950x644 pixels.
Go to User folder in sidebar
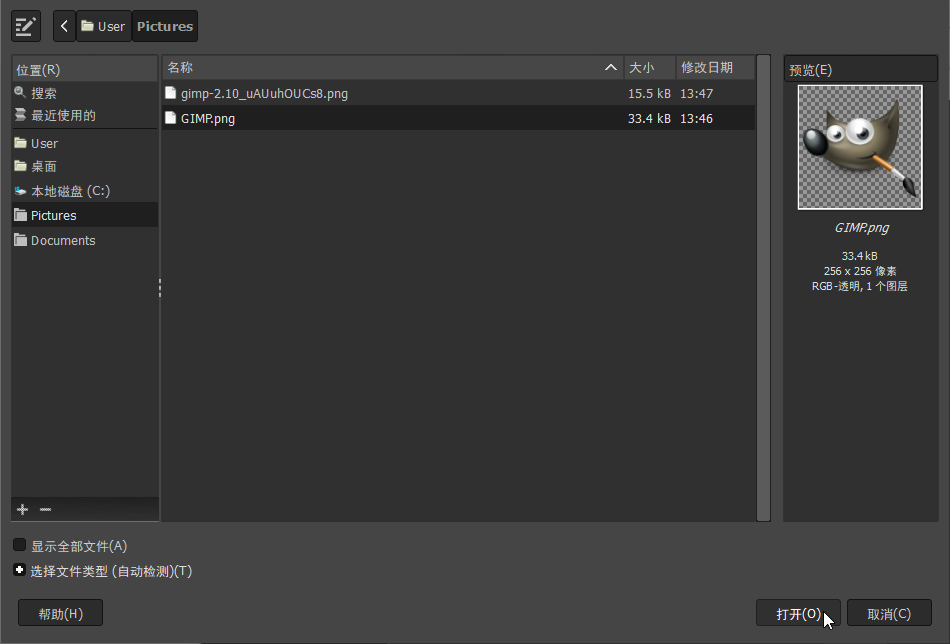85,144
